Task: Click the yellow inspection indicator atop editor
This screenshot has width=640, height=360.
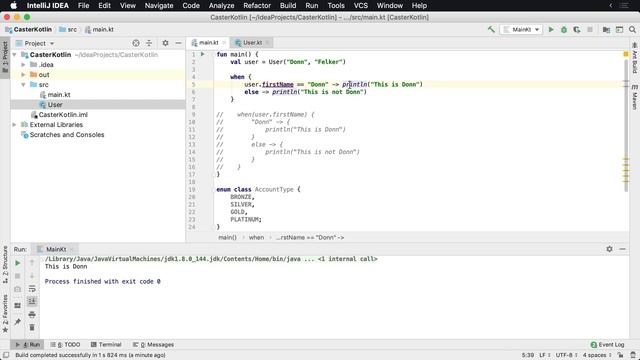Action: point(626,54)
